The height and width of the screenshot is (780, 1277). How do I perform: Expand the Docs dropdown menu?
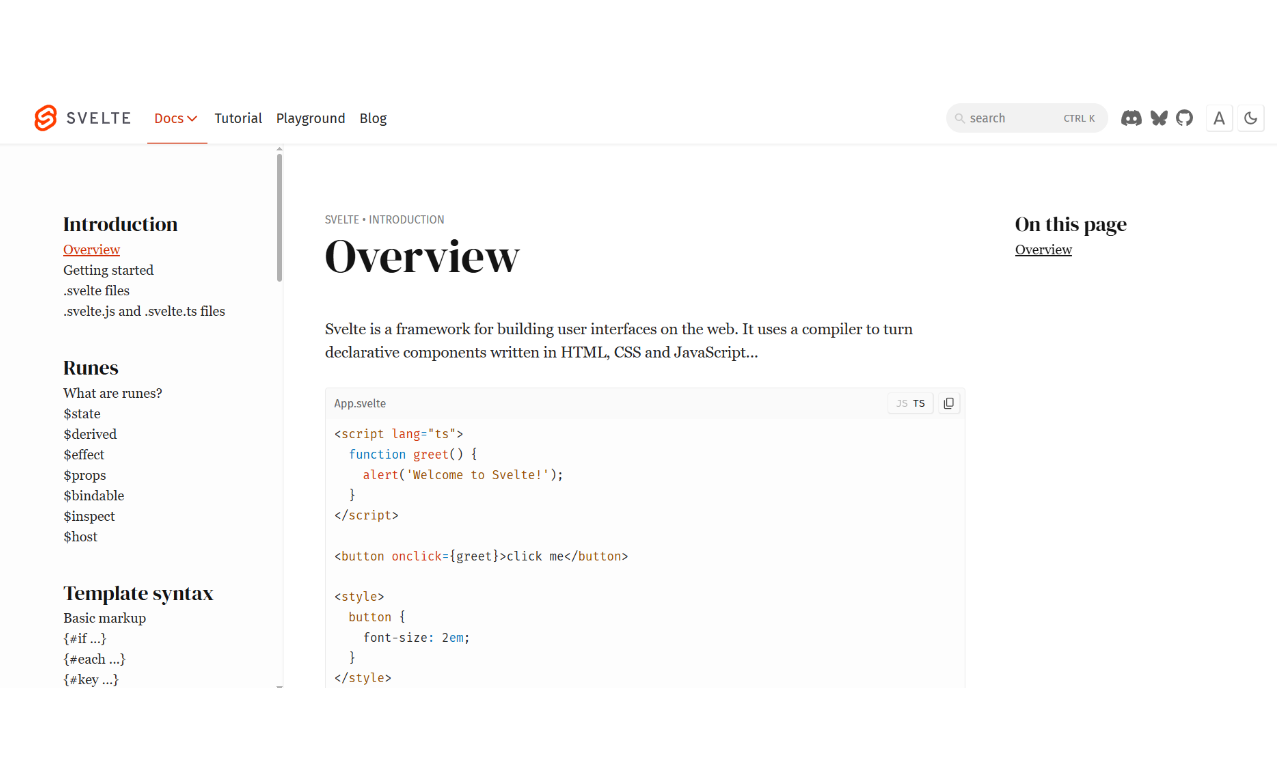tap(176, 118)
